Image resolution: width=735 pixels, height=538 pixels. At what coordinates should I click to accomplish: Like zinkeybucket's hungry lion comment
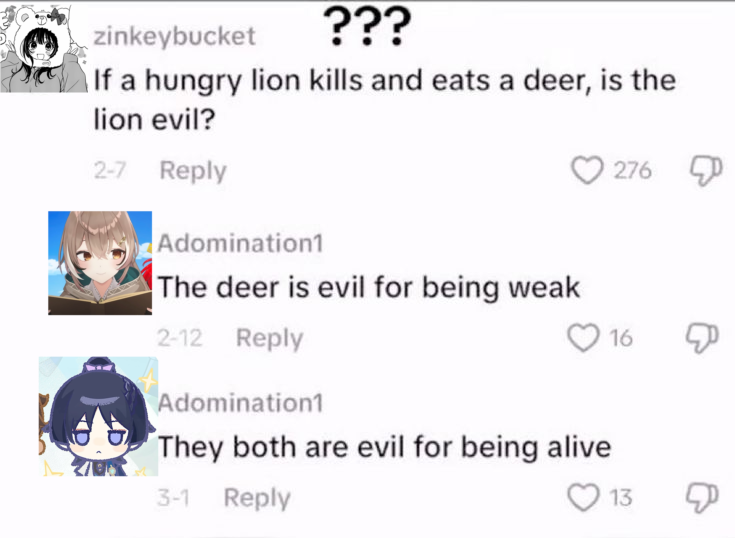pos(587,170)
